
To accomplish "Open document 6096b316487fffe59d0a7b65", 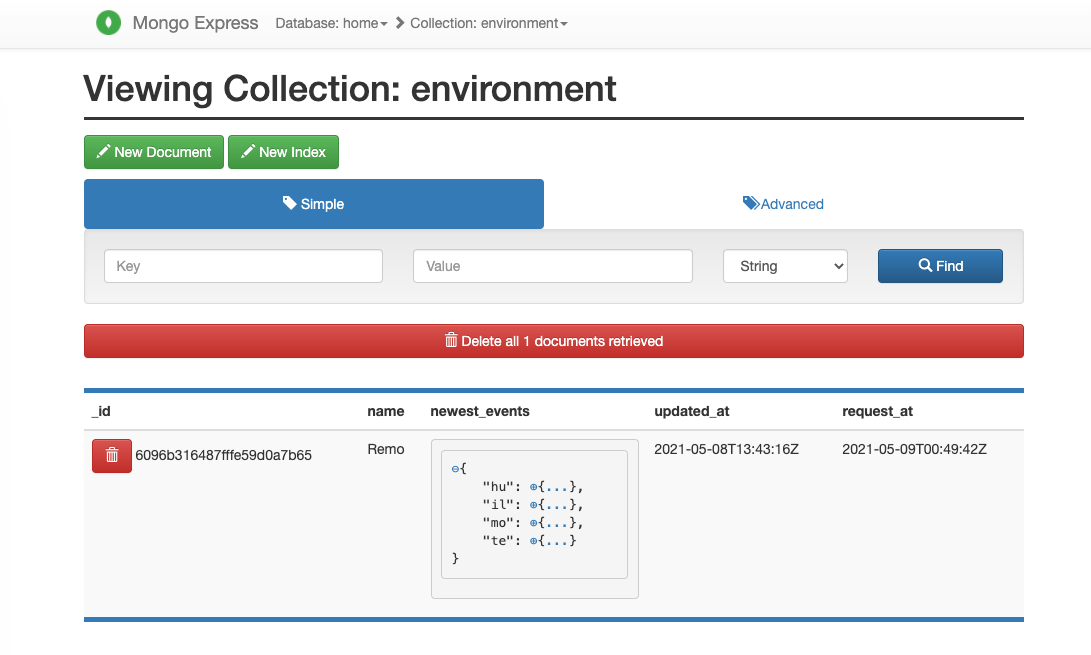I will (223, 455).
